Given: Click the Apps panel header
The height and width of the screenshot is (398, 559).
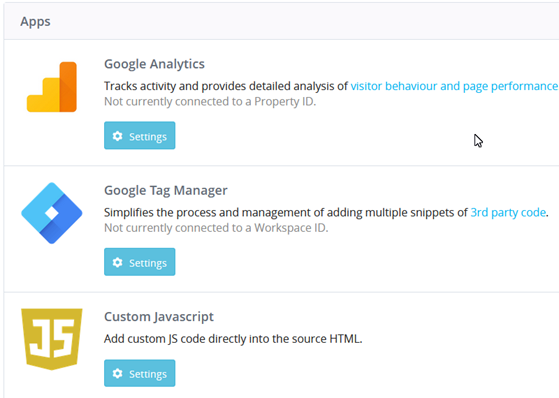Looking at the screenshot, I should 282,21.
